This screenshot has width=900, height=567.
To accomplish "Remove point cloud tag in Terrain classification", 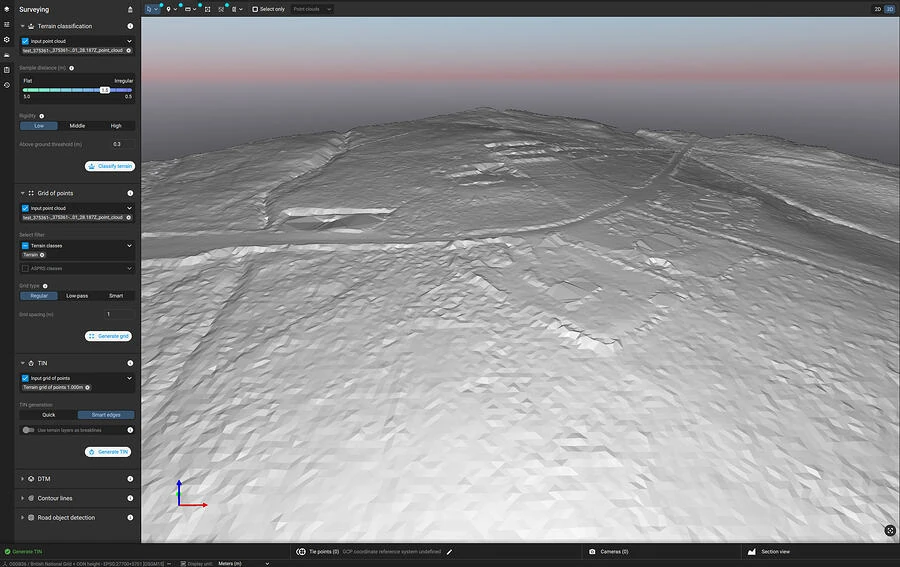I will point(129,51).
